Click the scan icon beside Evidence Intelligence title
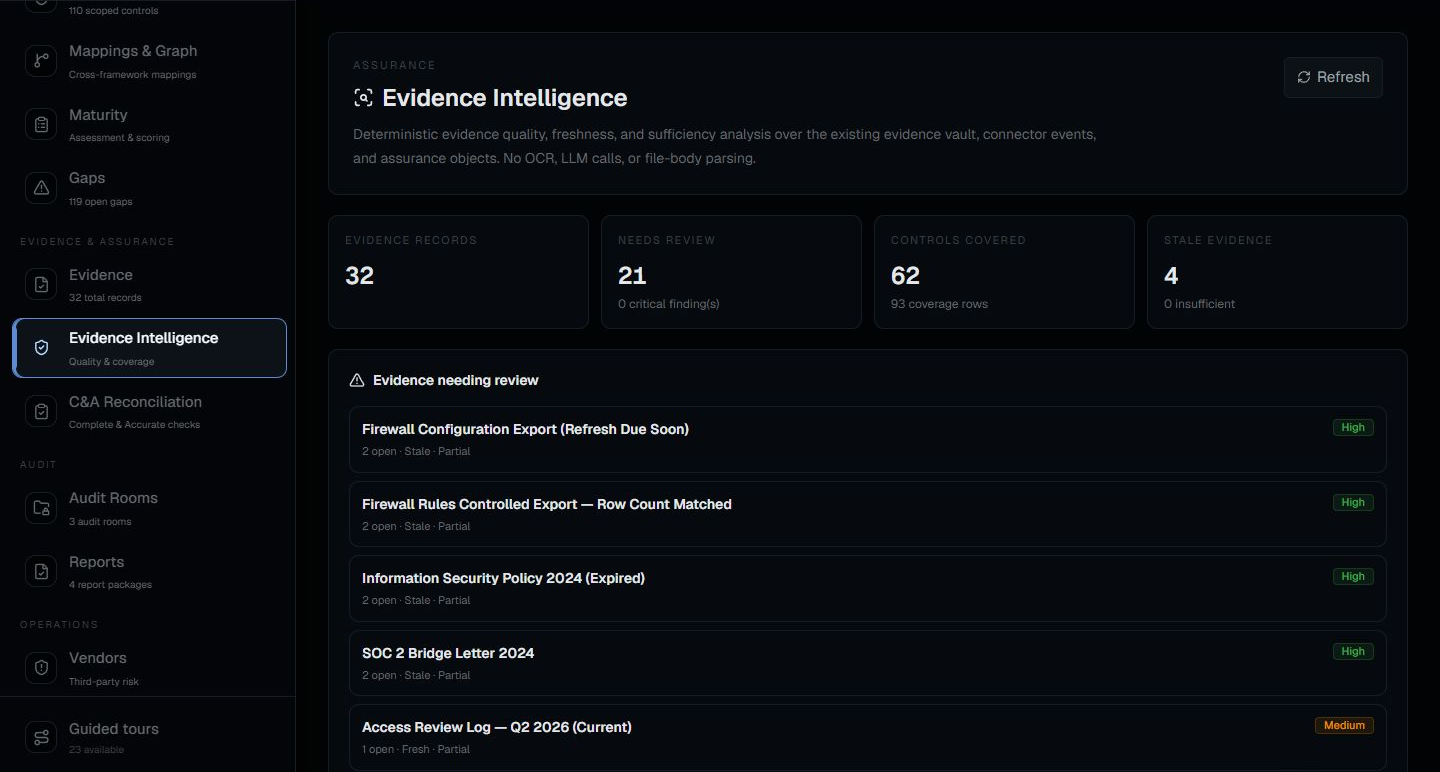Screen dimensions: 1440x772 pyautogui.click(x=363, y=98)
